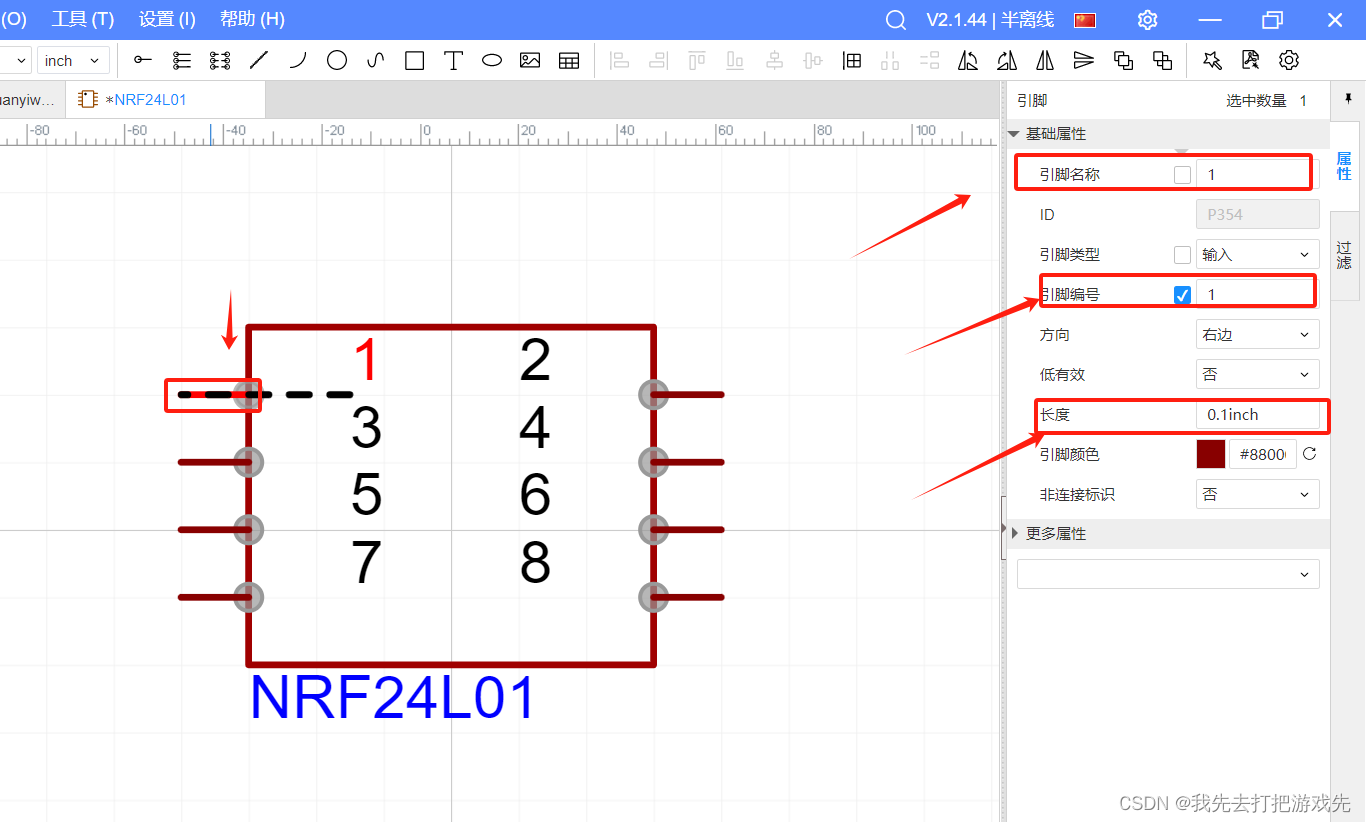The height and width of the screenshot is (822, 1366).
Task: Open the 低有效 dropdown
Action: (1257, 374)
